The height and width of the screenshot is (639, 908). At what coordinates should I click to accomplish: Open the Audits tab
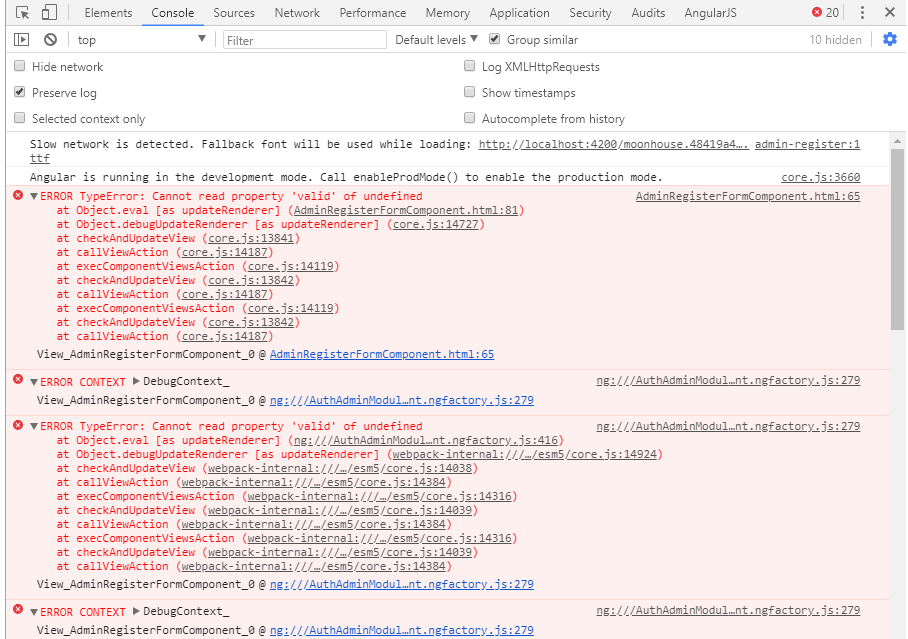(x=648, y=13)
